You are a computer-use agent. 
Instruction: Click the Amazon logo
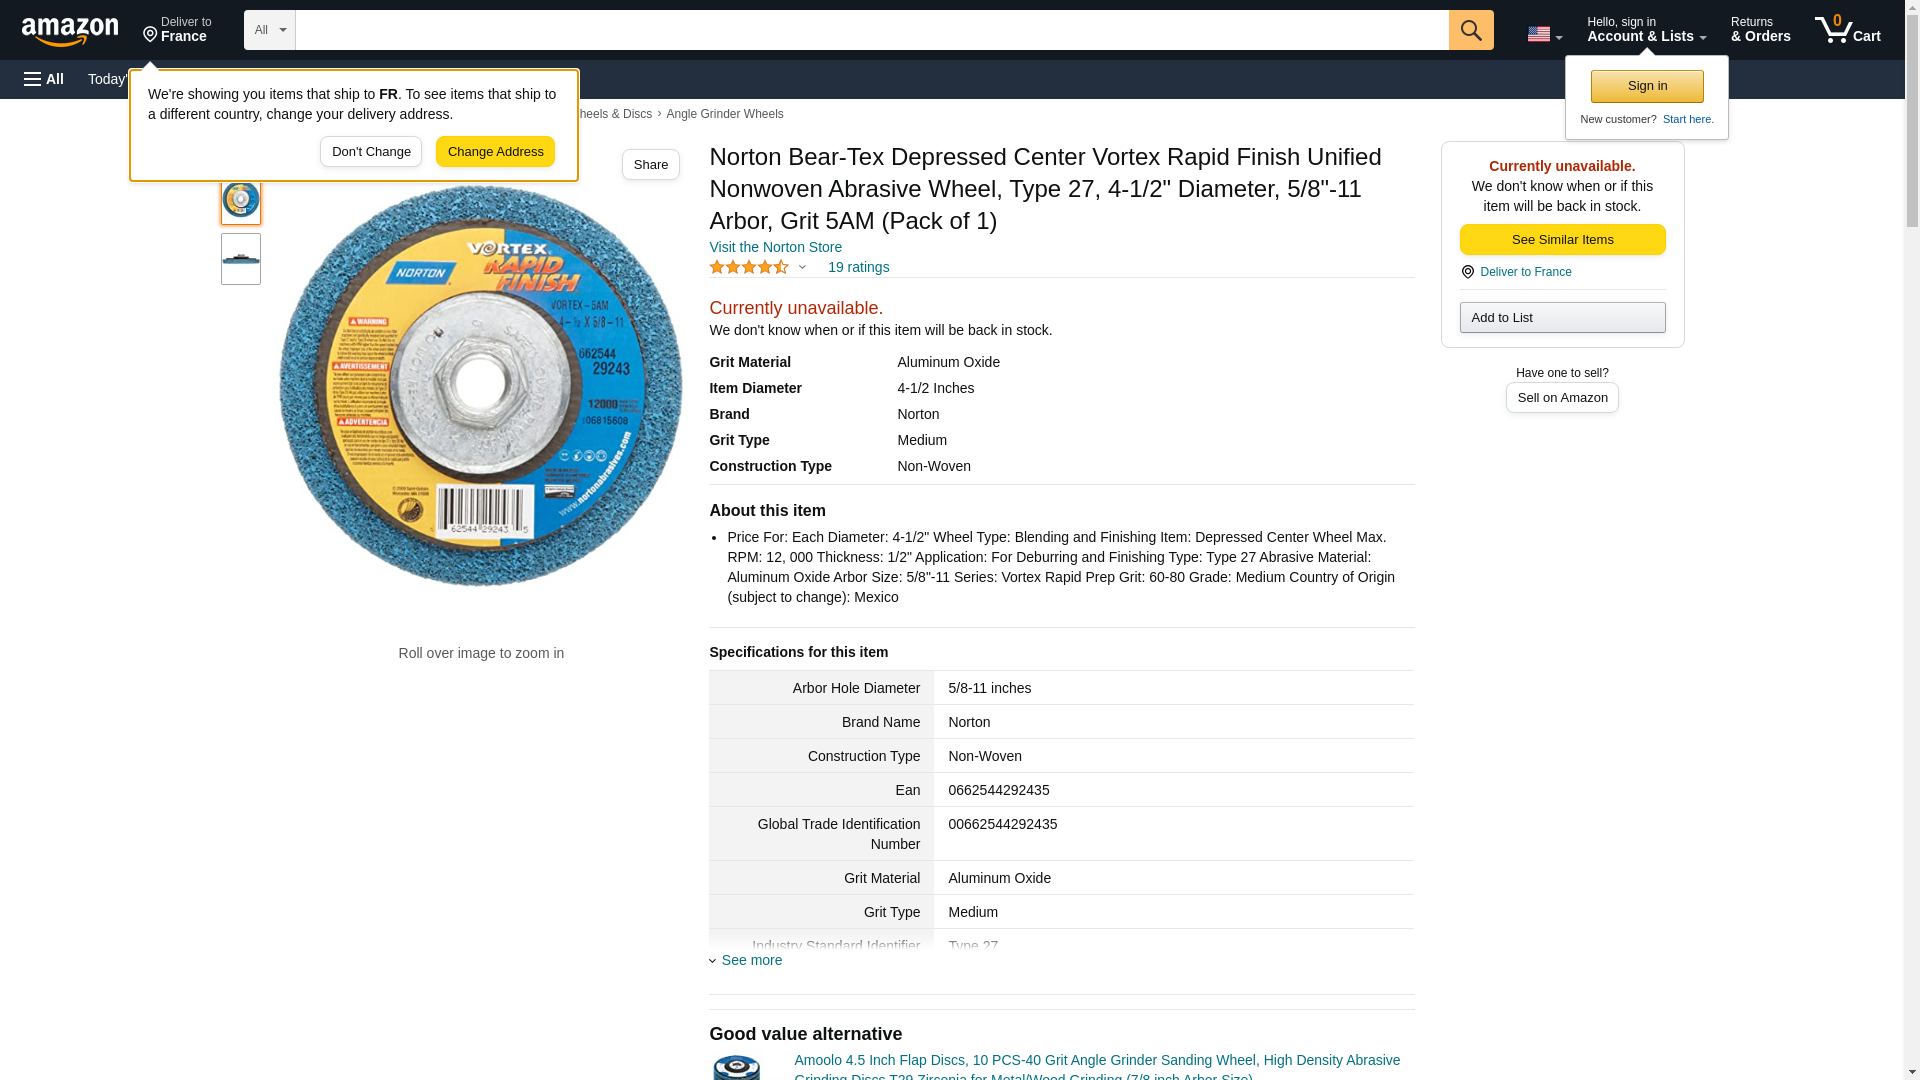[x=70, y=31]
